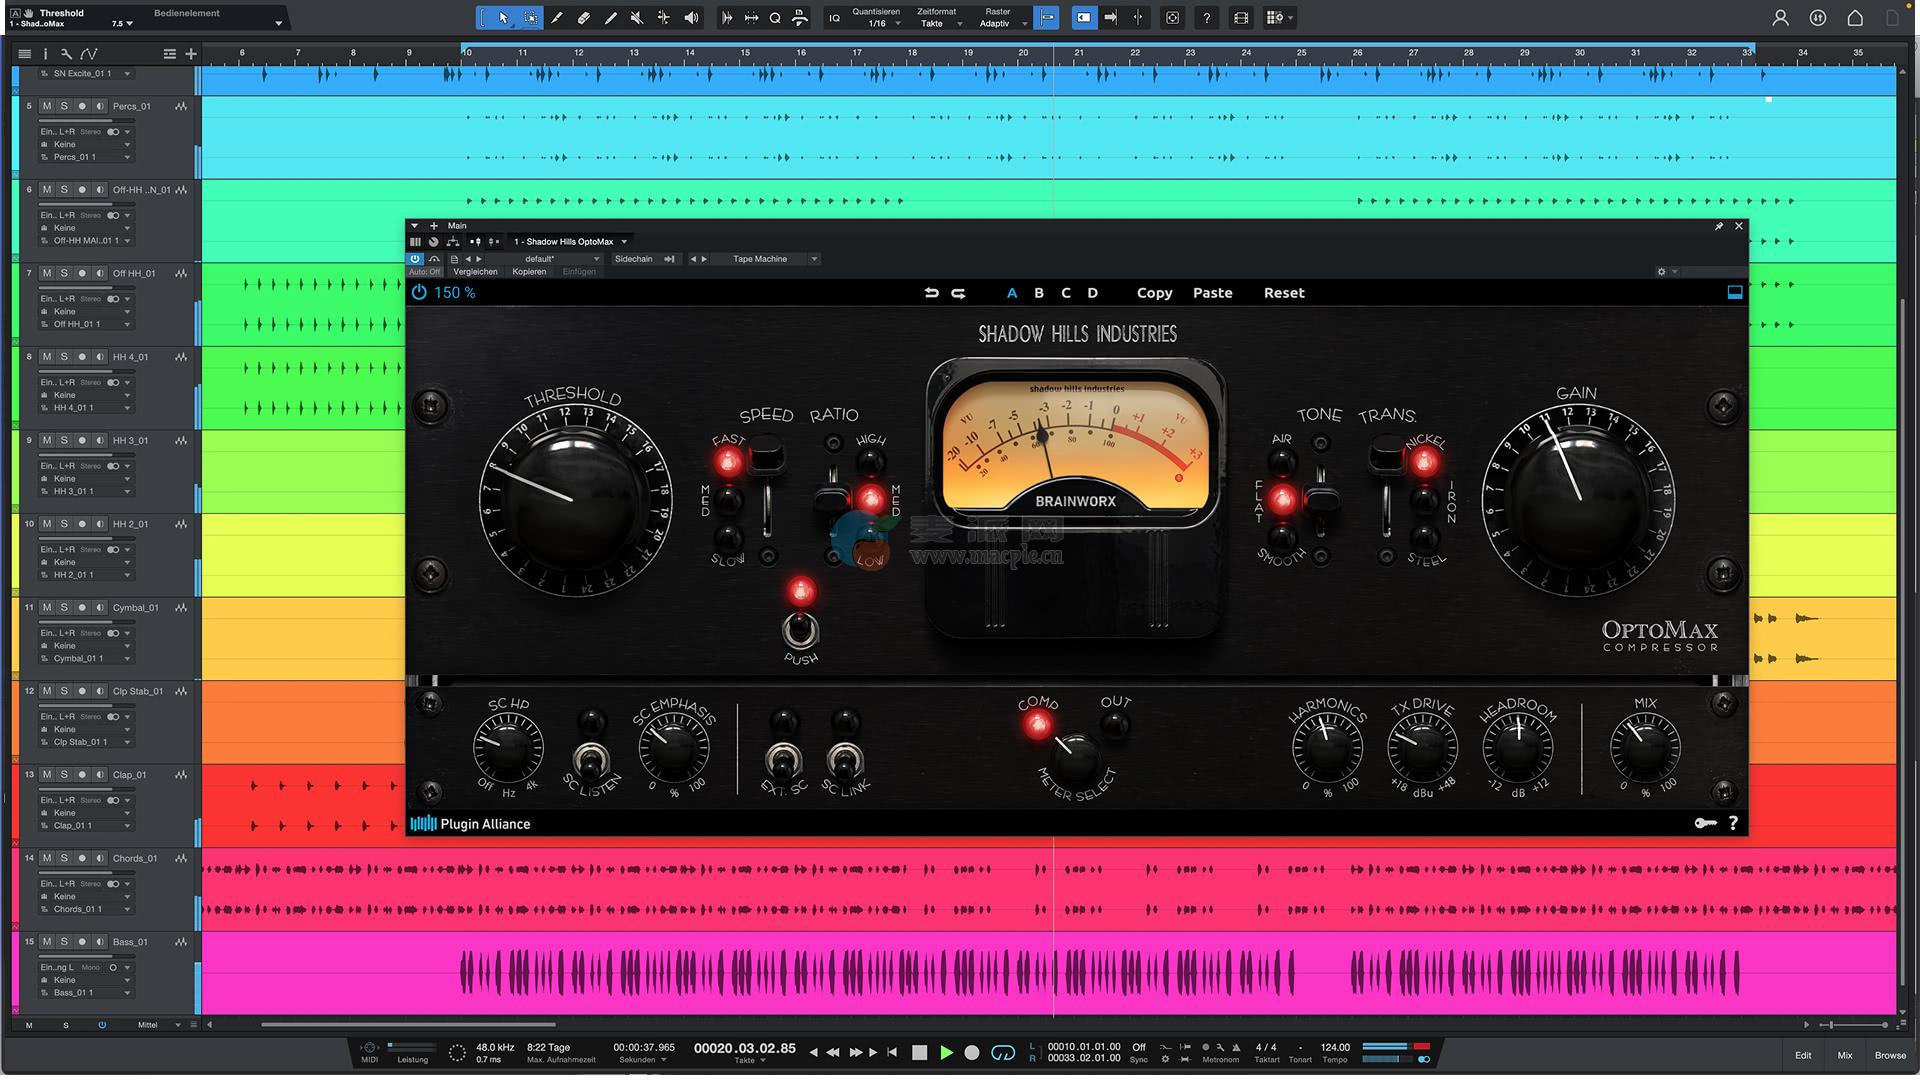The width and height of the screenshot is (1920, 1080).
Task: Mute the Percs_01 track
Action: coord(46,106)
